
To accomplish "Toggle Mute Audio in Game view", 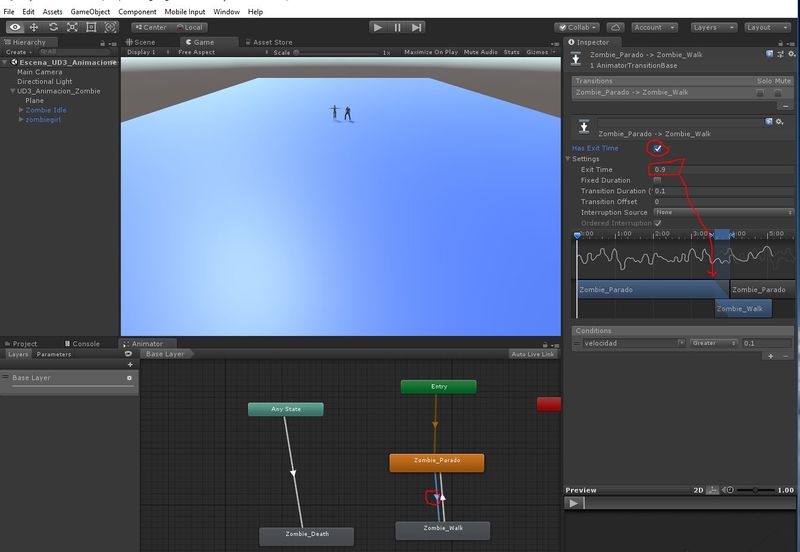I will coord(480,52).
